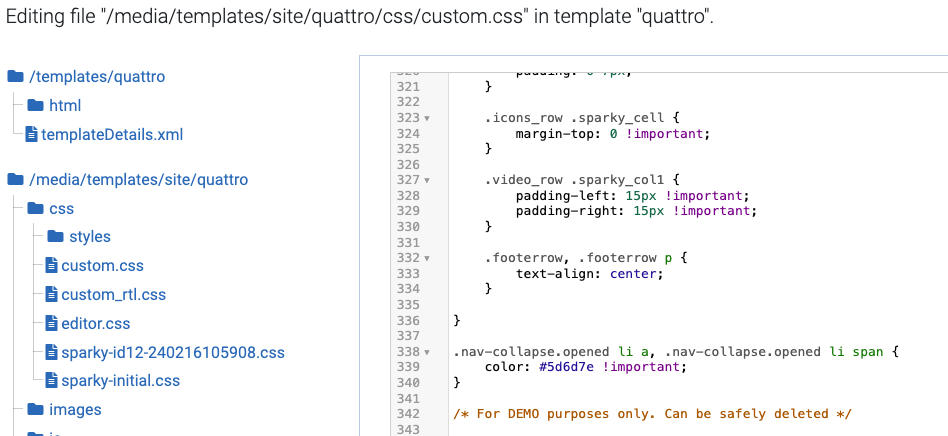Click the editor.css file icon
Image resolution: width=948 pixels, height=436 pixels.
[x=52, y=324]
